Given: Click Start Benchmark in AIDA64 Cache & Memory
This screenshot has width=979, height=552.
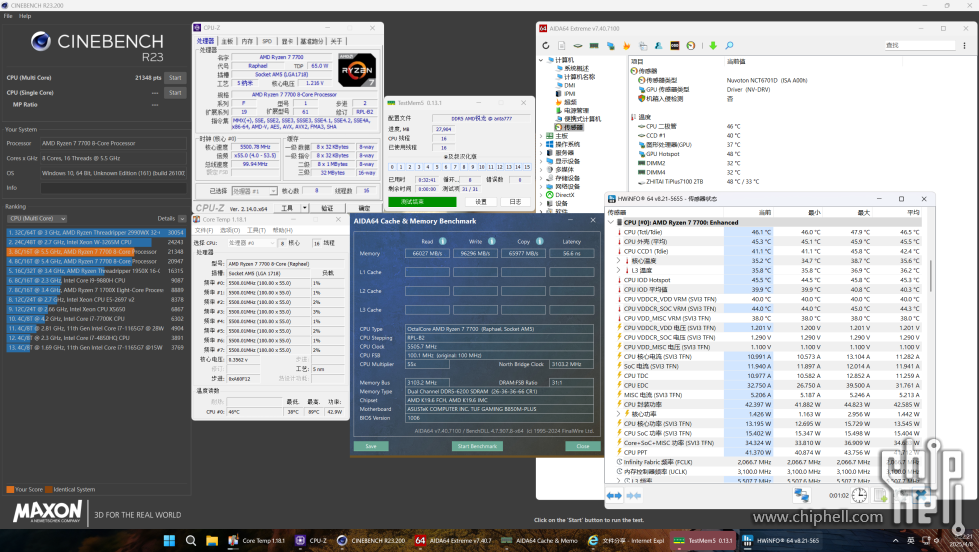Looking at the screenshot, I should (x=477, y=446).
